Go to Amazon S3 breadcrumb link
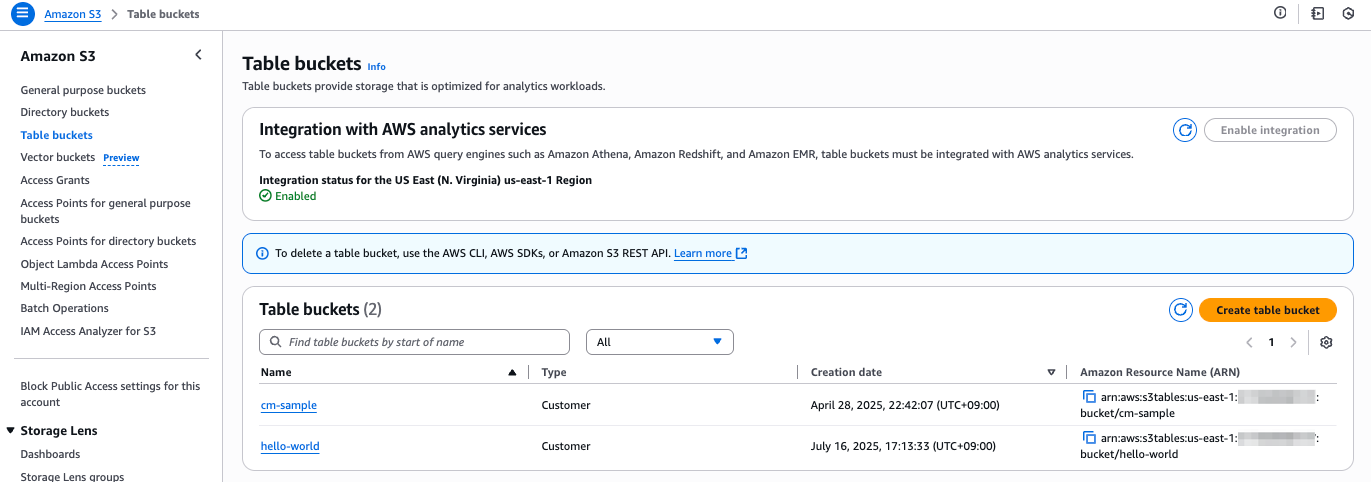 pyautogui.click(x=73, y=14)
